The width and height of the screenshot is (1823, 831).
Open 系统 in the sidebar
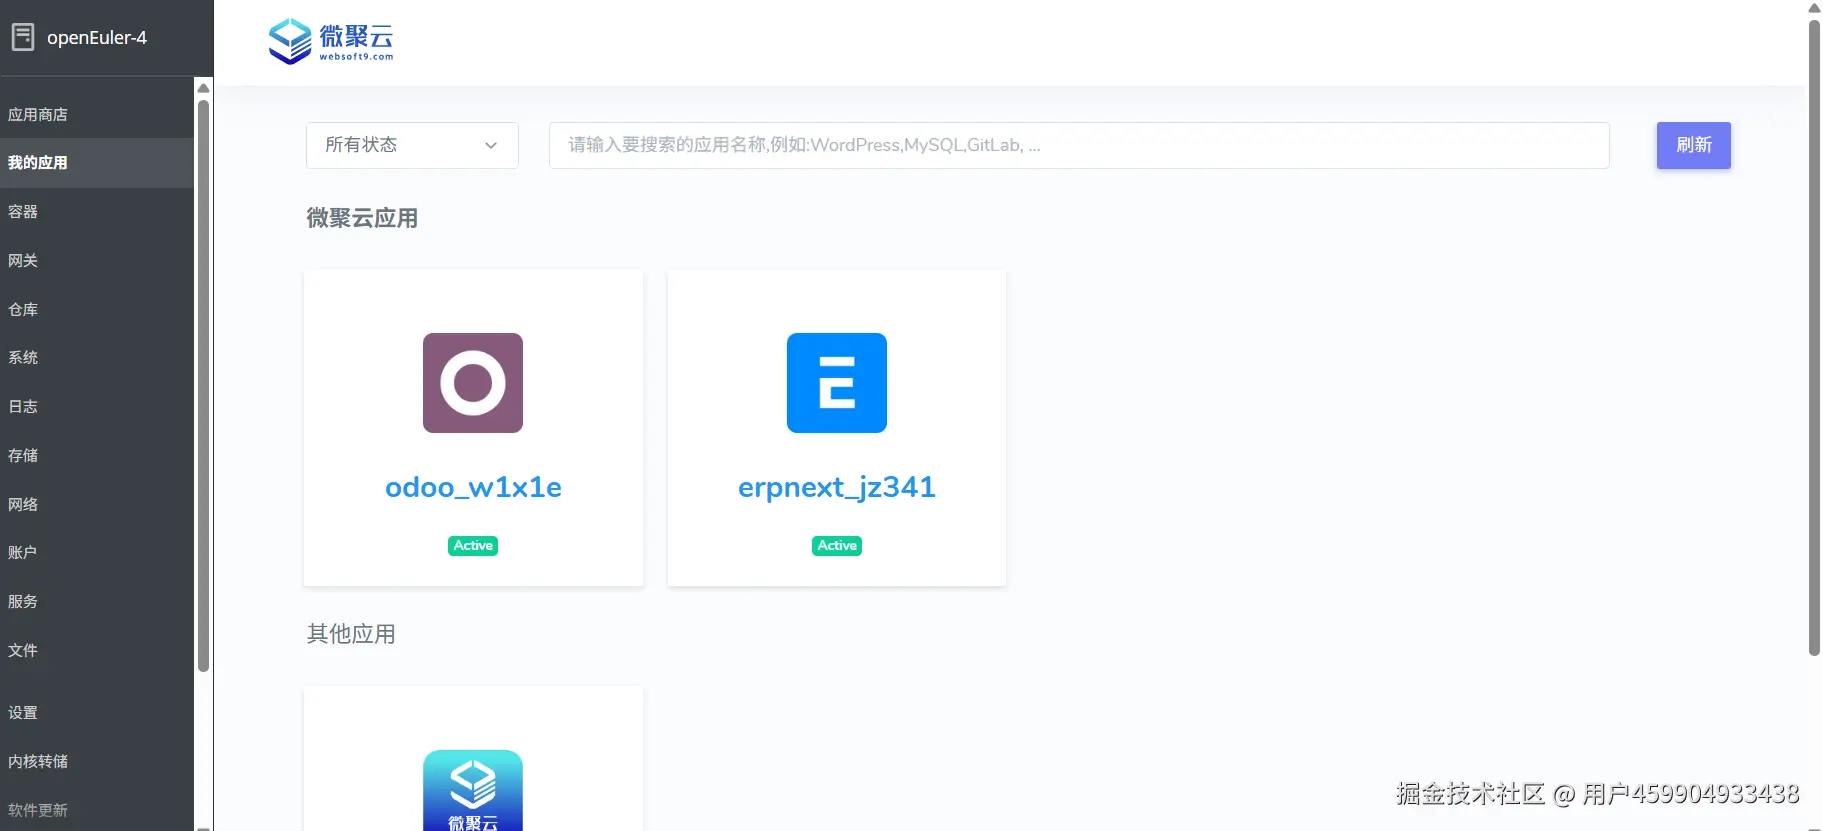(97, 358)
